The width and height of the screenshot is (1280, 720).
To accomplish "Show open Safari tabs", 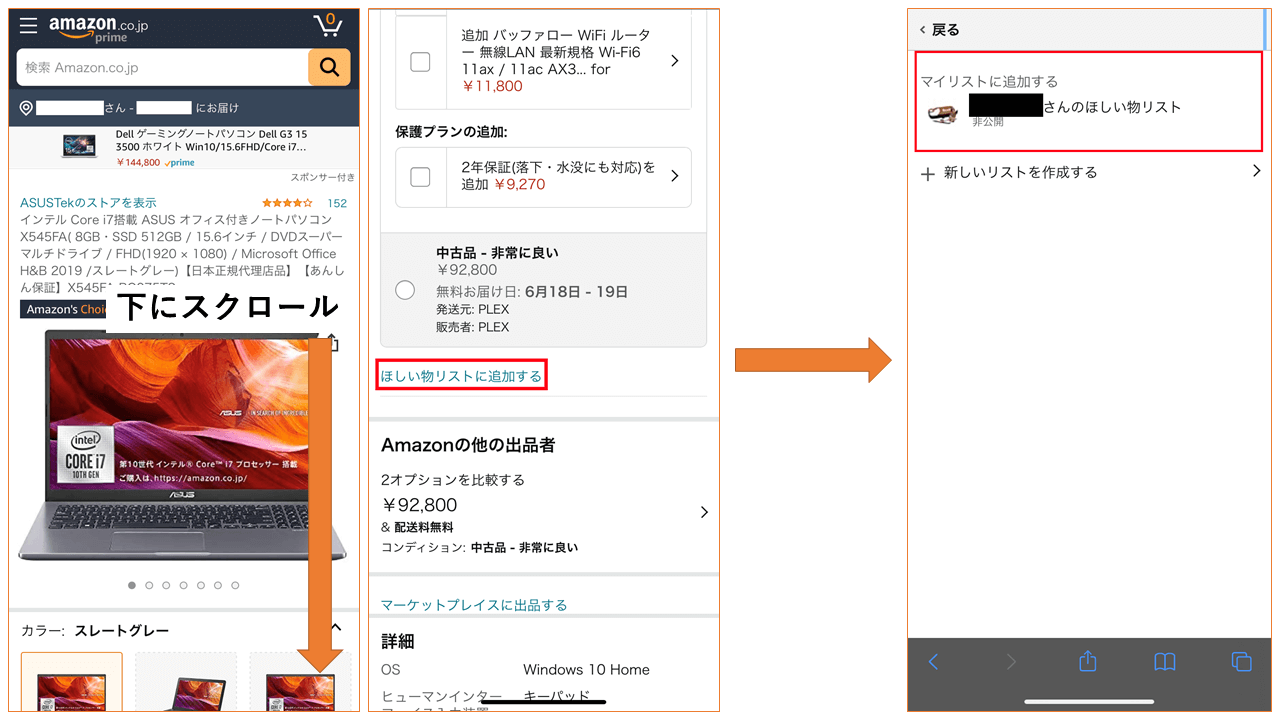I will 1241,661.
